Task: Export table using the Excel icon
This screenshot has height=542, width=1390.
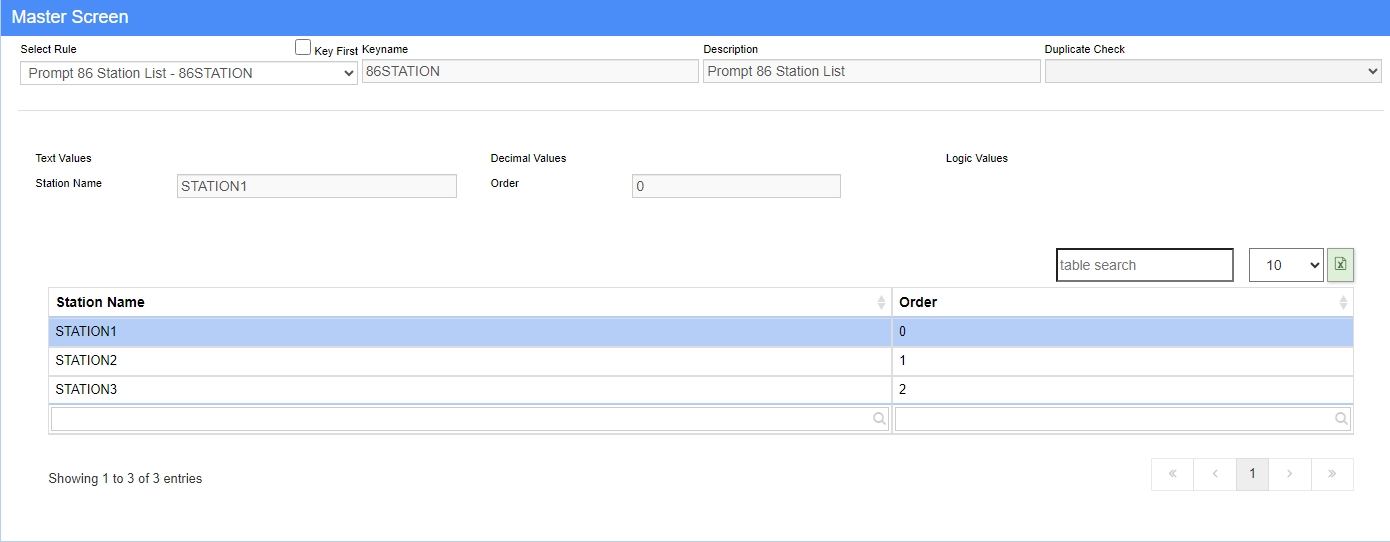Action: click(1340, 265)
